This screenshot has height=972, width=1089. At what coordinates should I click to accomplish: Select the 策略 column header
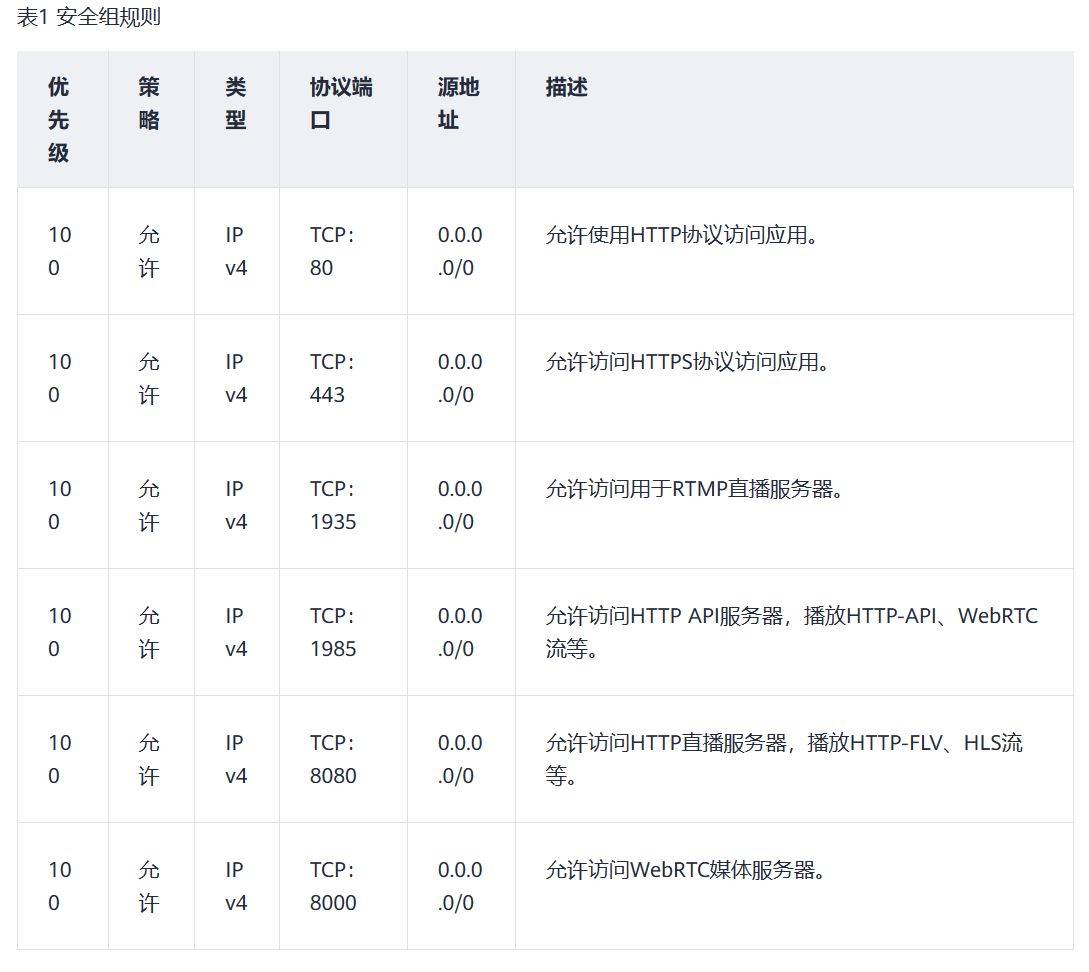pyautogui.click(x=149, y=104)
